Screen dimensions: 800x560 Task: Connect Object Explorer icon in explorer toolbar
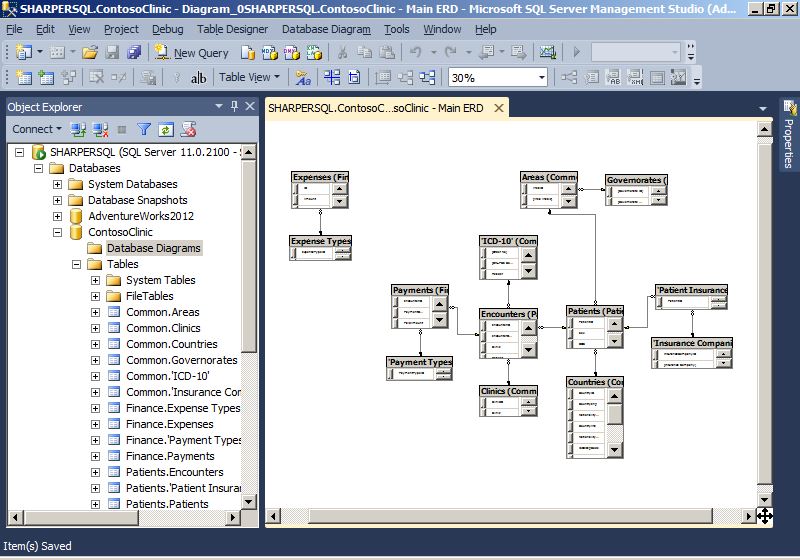click(x=78, y=130)
